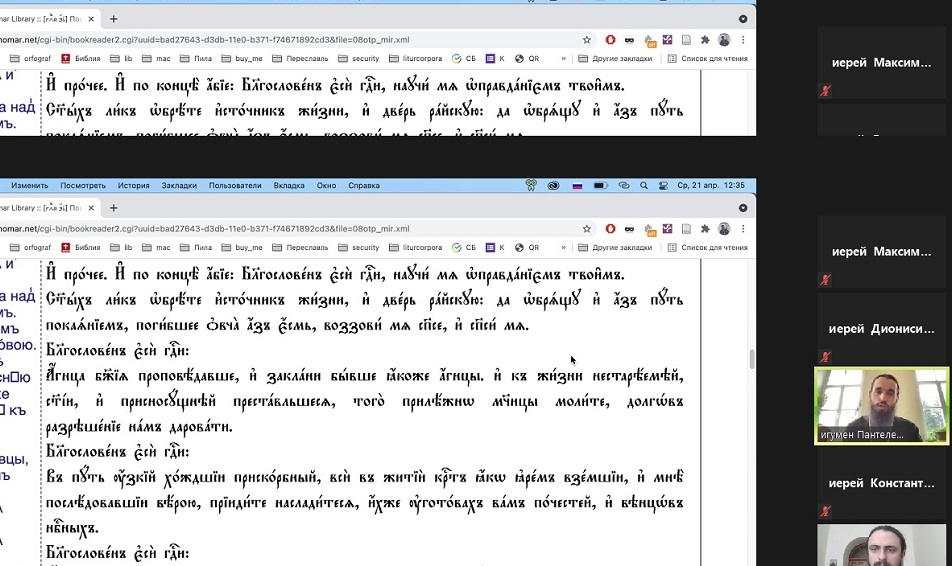Screen dimensions: 952x566
Task: Open the 'История' menu in the menu bar
Action: pos(133,185)
